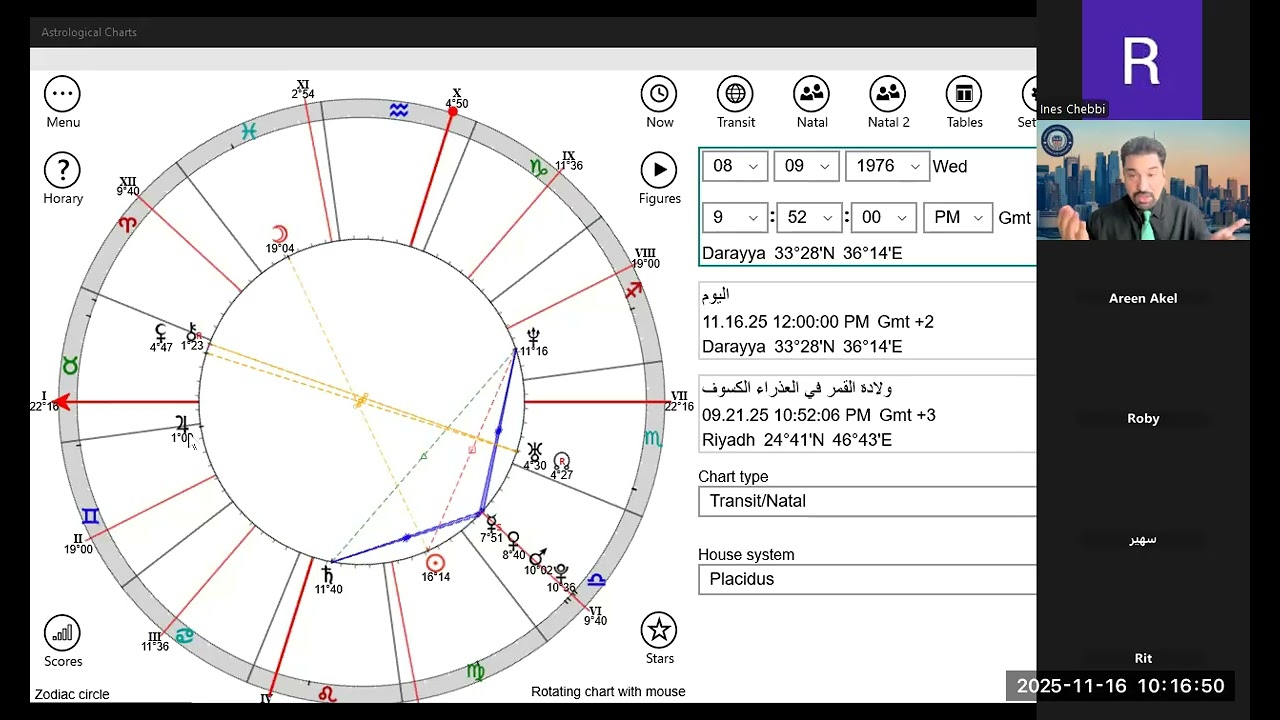Viewport: 1280px width, 720px height.
Task: Open the Scores bar chart icon
Action: pos(62,633)
